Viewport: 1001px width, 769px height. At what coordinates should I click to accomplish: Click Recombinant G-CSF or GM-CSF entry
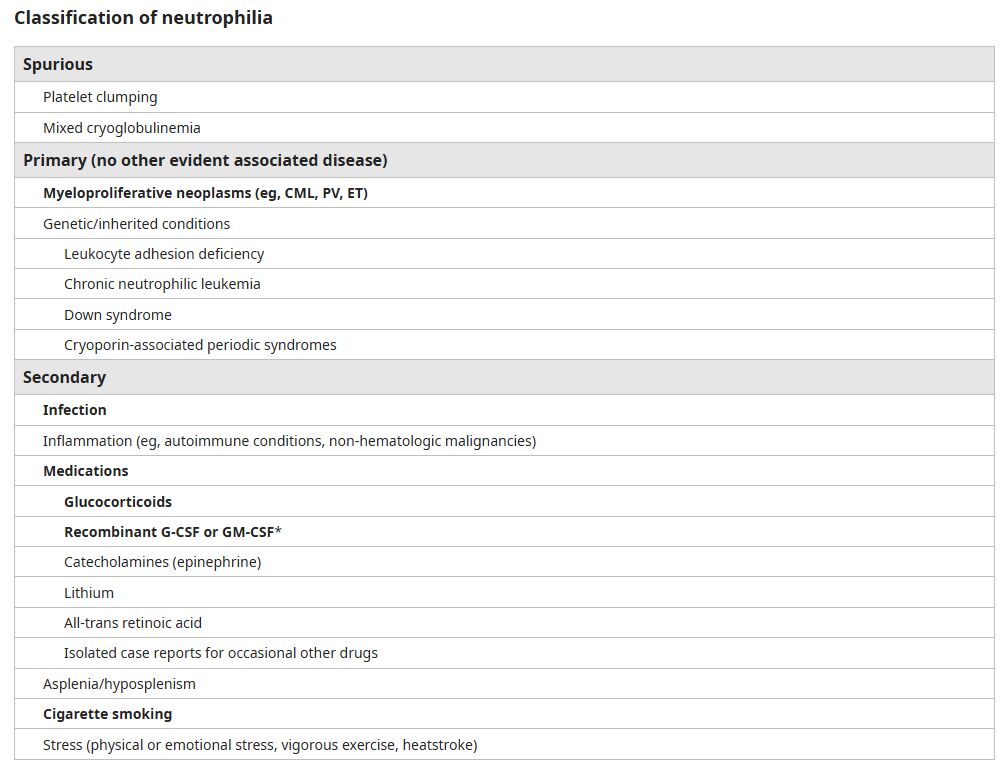[172, 532]
